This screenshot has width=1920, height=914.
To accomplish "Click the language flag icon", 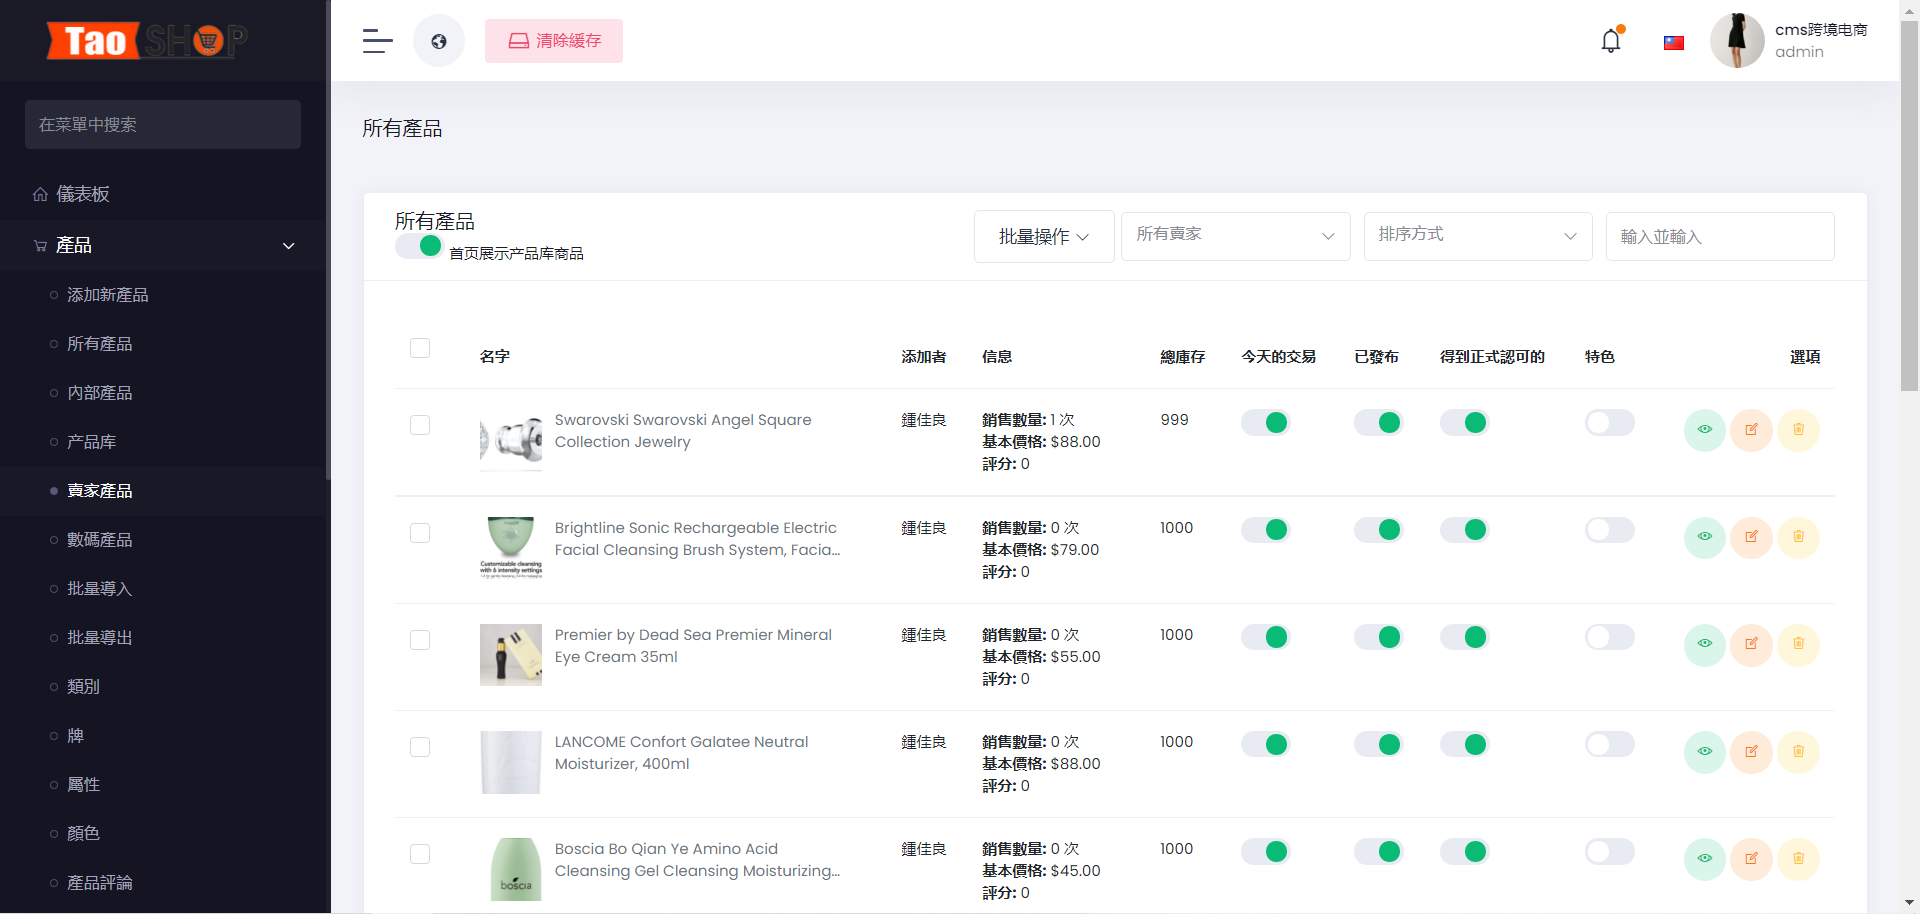I will [1673, 43].
